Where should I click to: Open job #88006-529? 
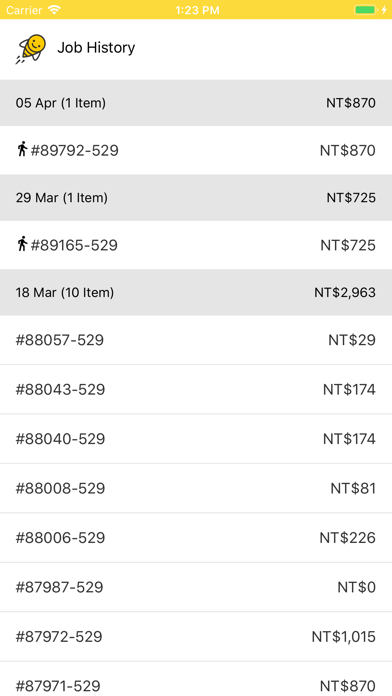pos(196,538)
